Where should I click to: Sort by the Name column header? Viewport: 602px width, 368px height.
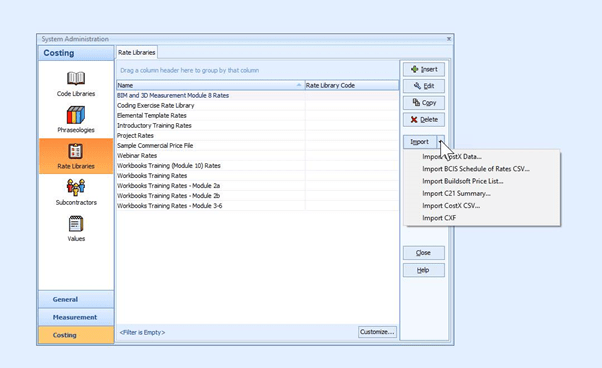click(210, 85)
